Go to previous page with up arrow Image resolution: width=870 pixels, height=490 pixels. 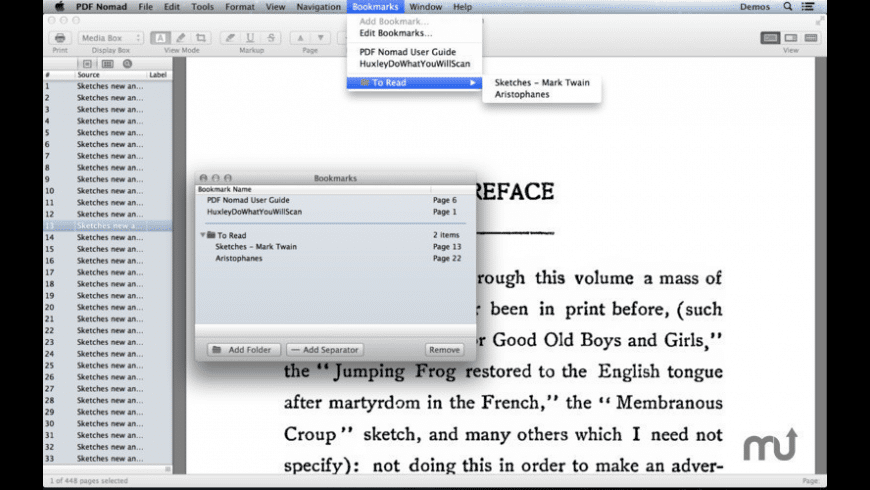coord(300,38)
